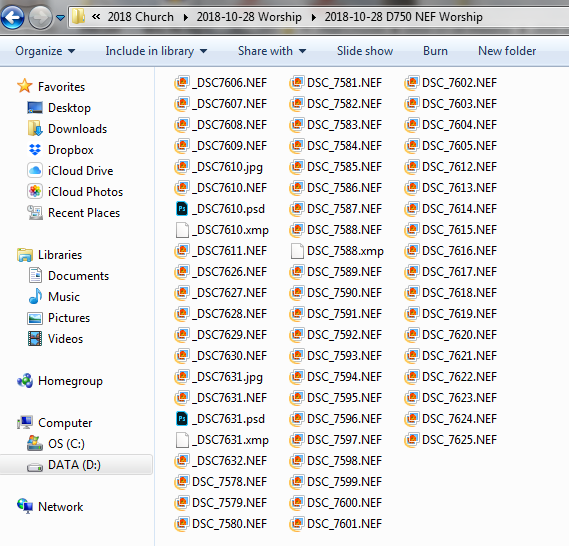Select file DSC_7588.xmp
Image resolution: width=569 pixels, height=546 pixels.
point(337,251)
